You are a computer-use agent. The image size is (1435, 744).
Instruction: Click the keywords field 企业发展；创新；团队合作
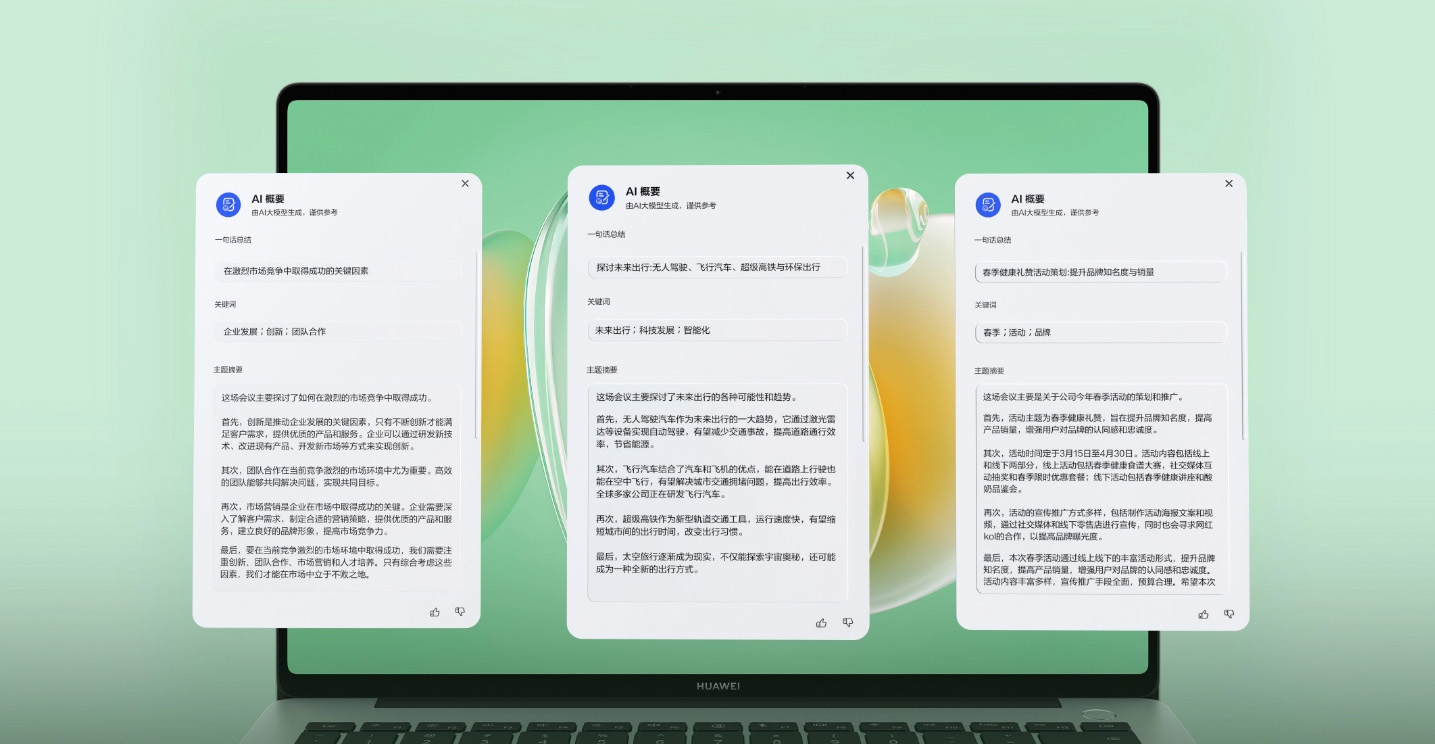click(337, 331)
